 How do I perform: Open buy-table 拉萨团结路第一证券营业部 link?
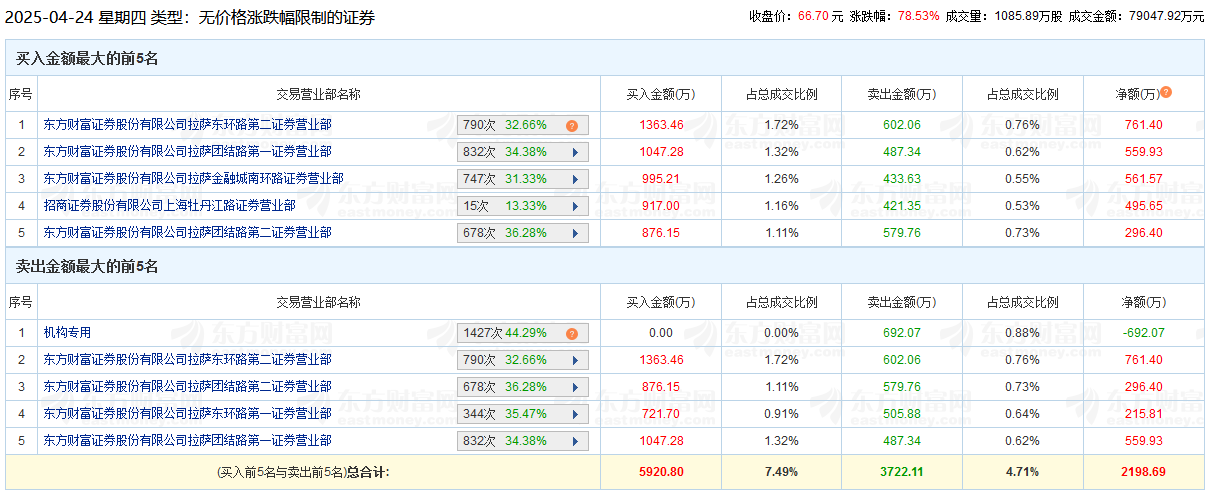187,152
